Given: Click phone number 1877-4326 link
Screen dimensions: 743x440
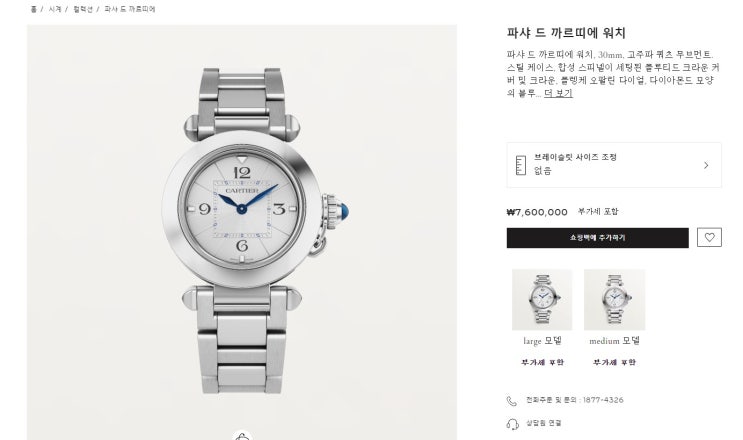Looking at the screenshot, I should pos(603,400).
